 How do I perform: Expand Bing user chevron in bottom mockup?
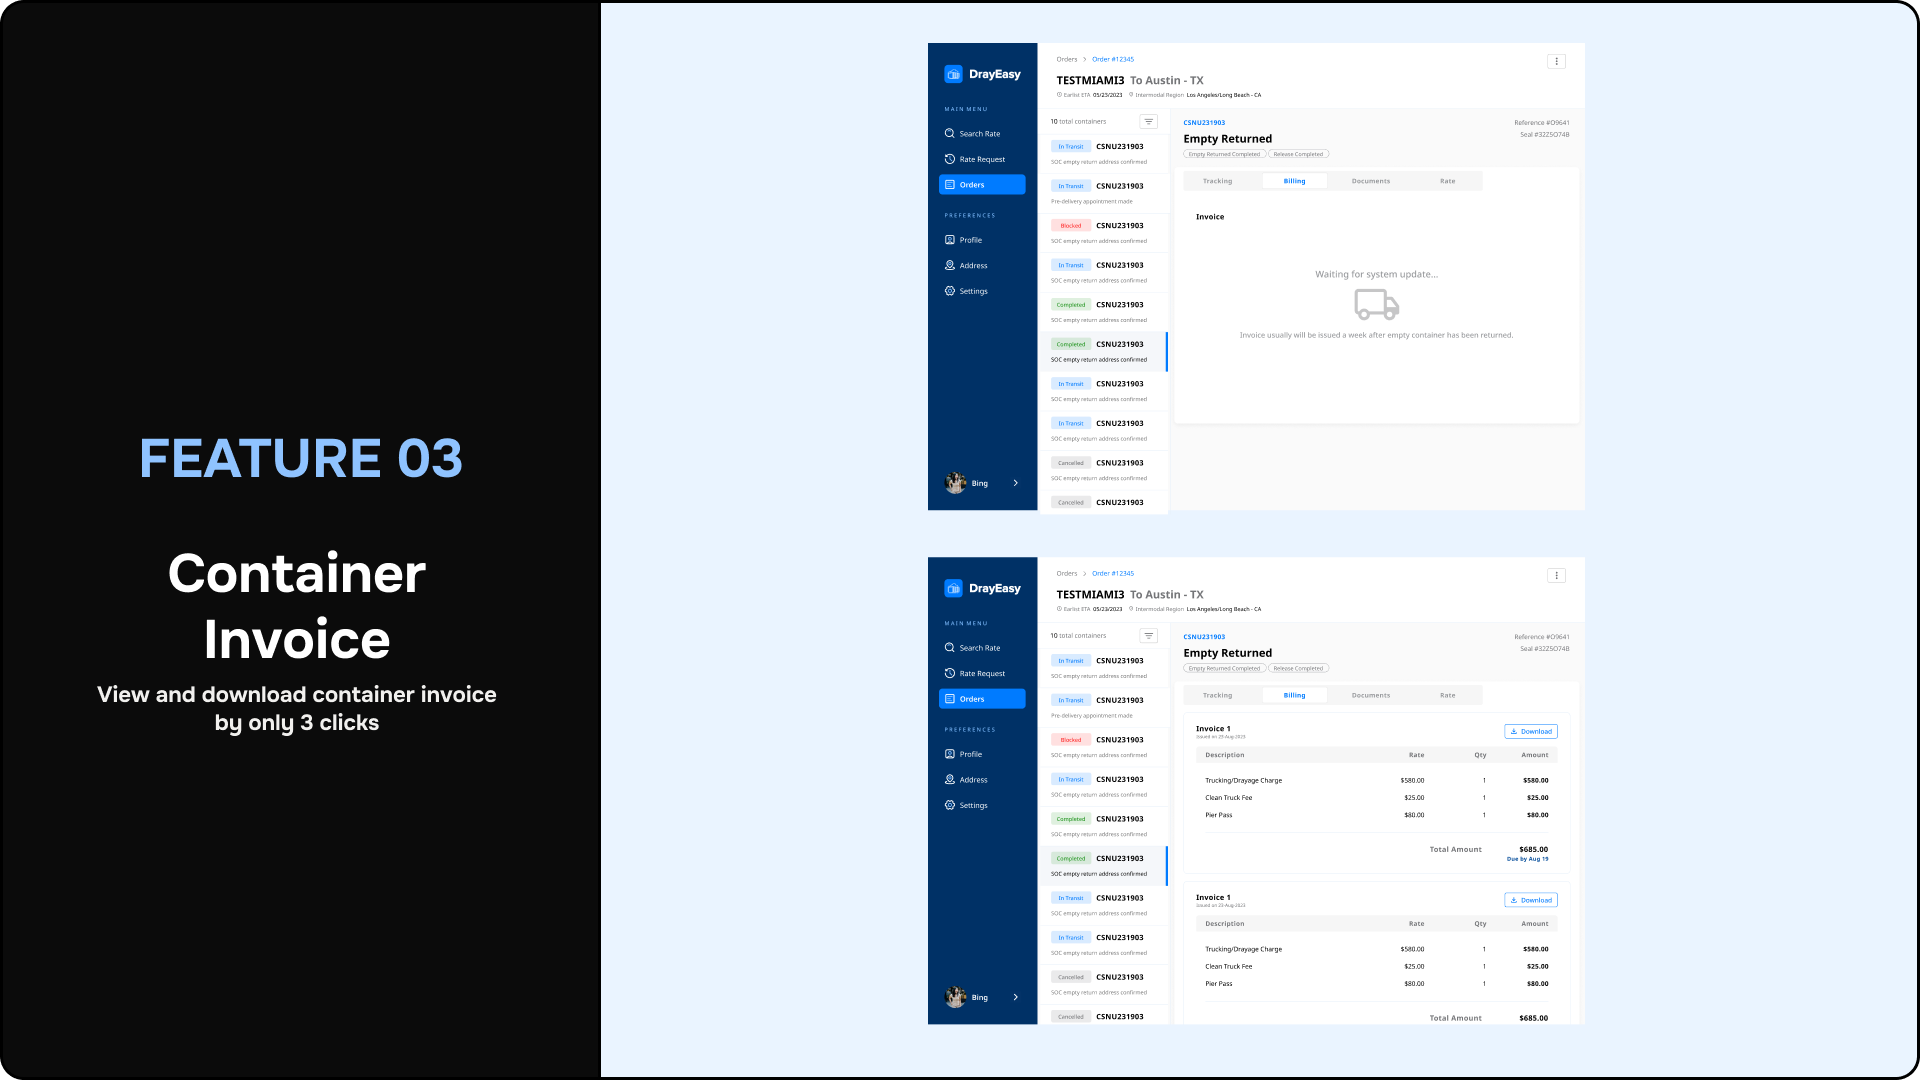(x=1015, y=997)
